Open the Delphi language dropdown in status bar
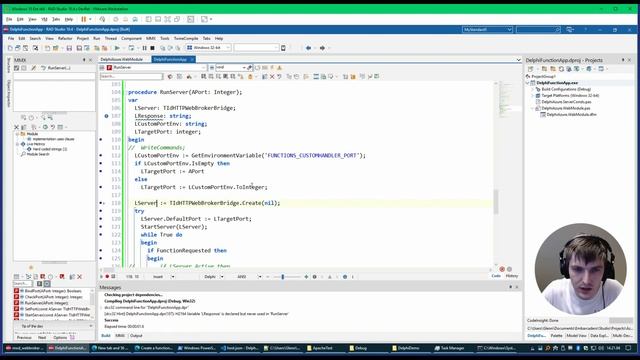This screenshot has width=640, height=360. pyautogui.click(x=222, y=277)
